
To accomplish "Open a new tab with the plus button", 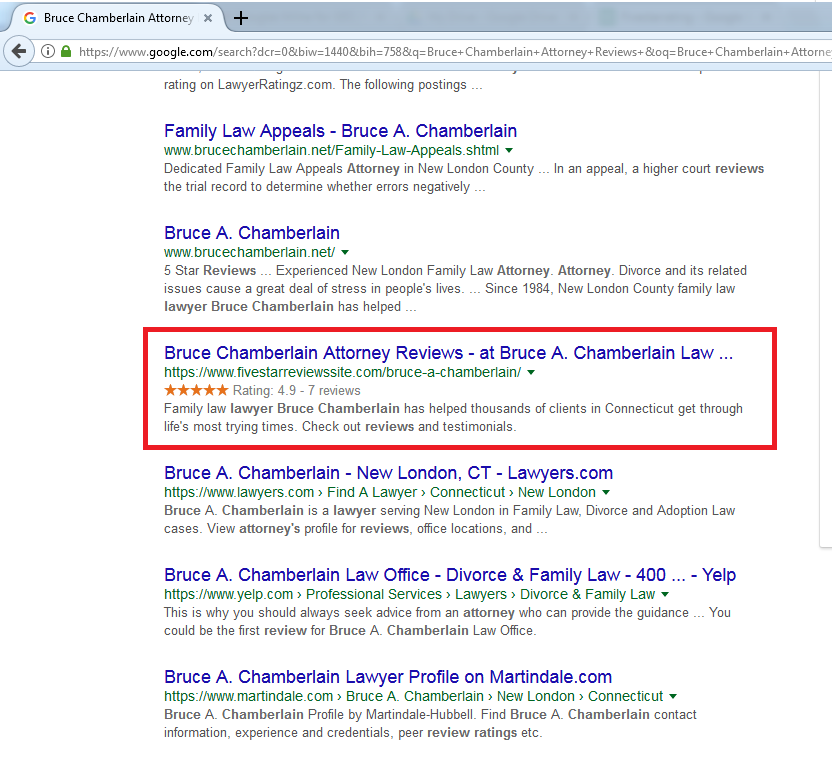I will [241, 18].
